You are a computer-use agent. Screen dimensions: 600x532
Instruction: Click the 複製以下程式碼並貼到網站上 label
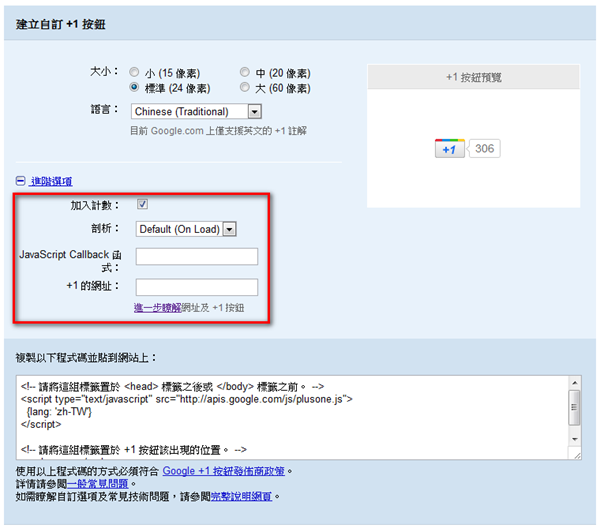coord(86,358)
